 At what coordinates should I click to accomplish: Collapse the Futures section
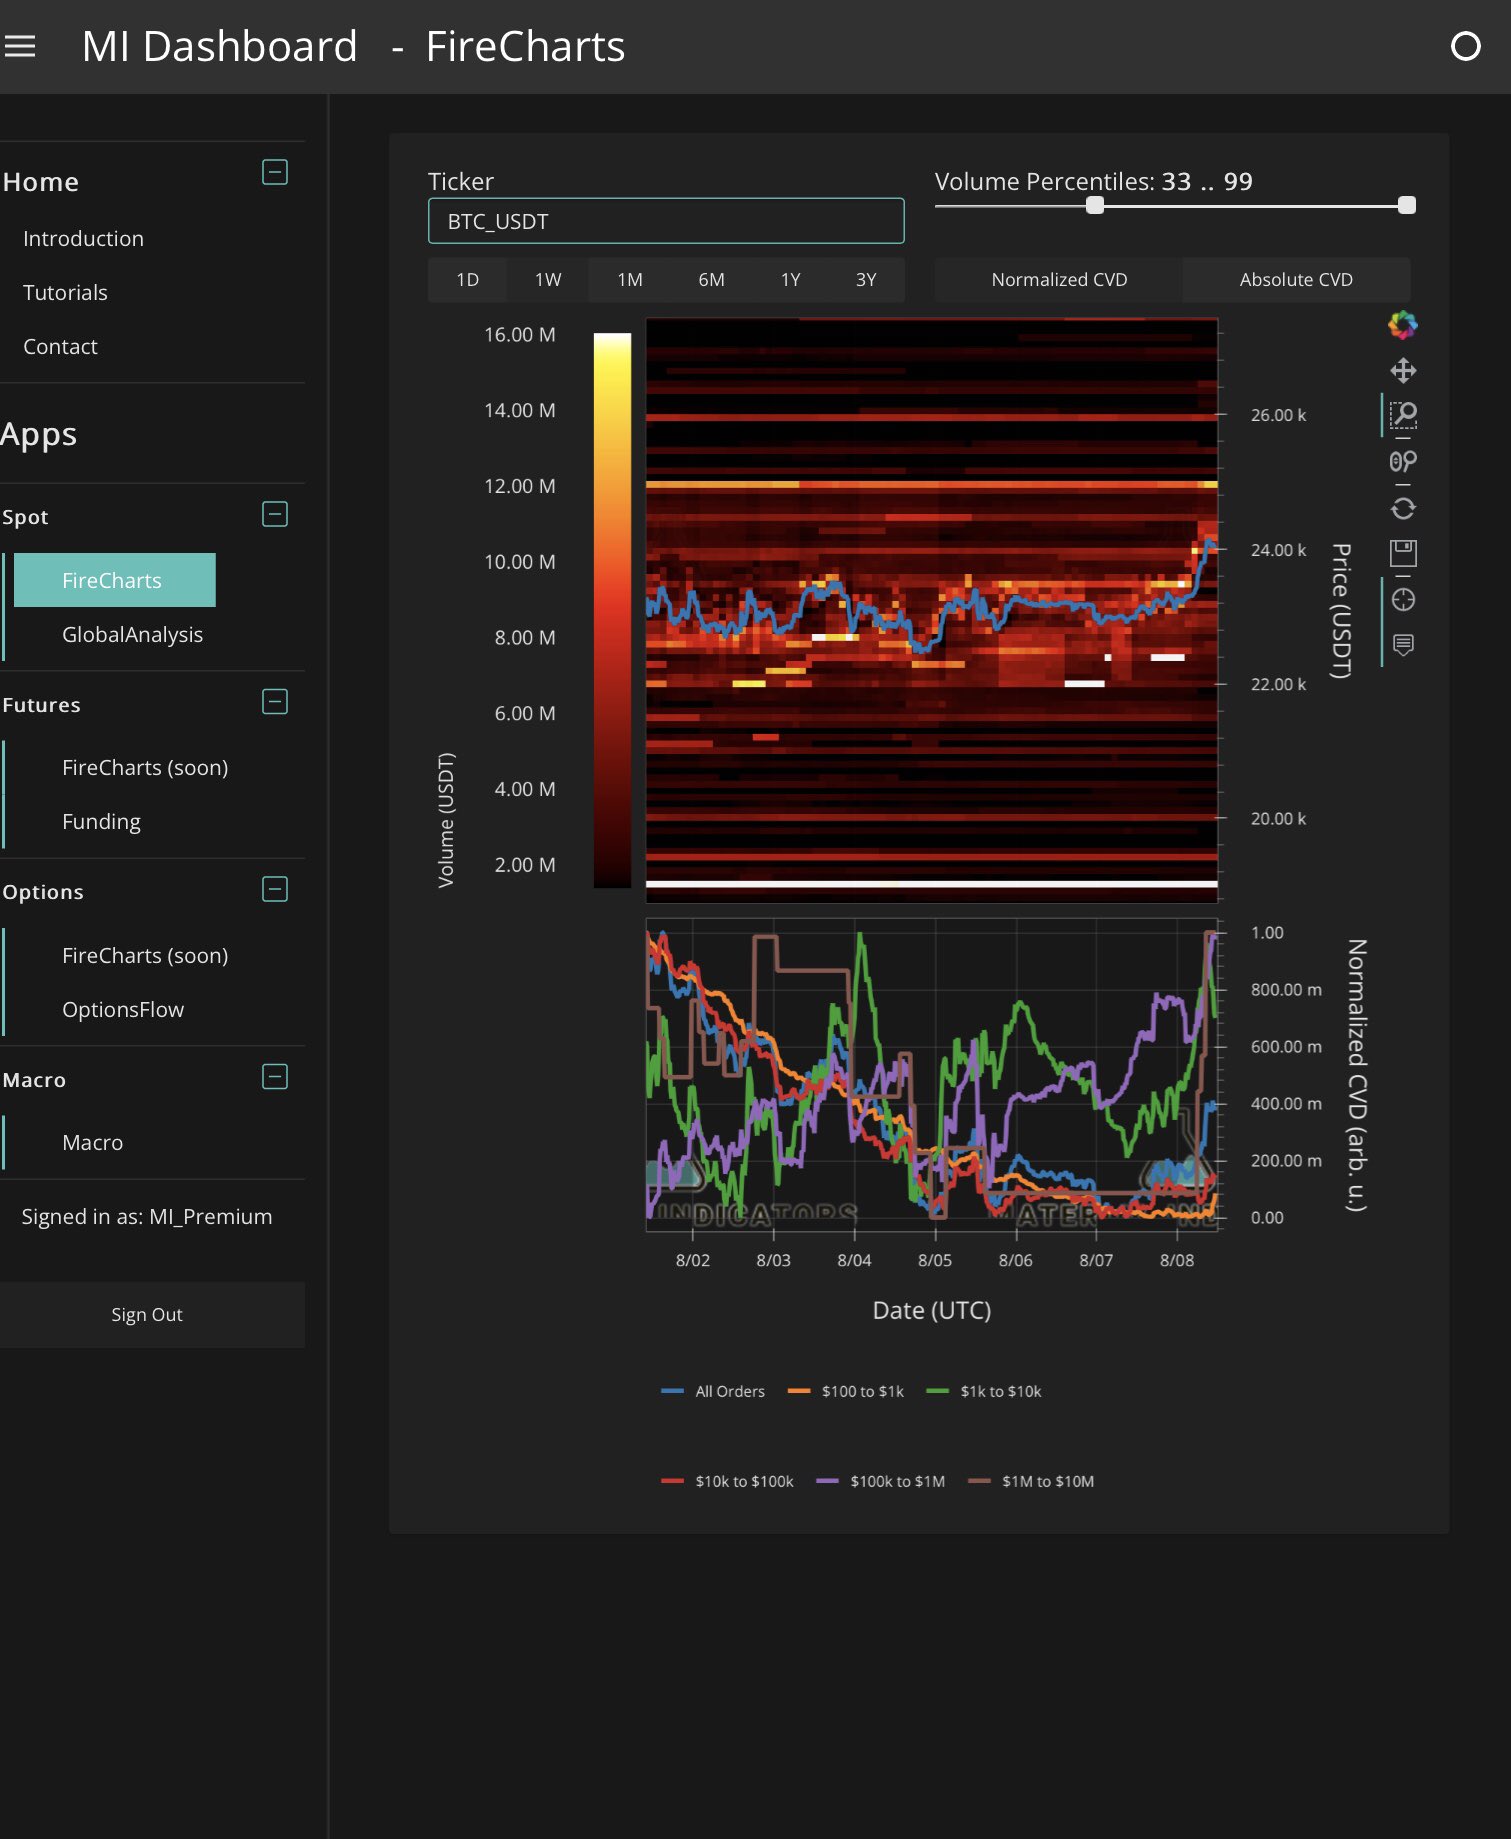pyautogui.click(x=275, y=702)
